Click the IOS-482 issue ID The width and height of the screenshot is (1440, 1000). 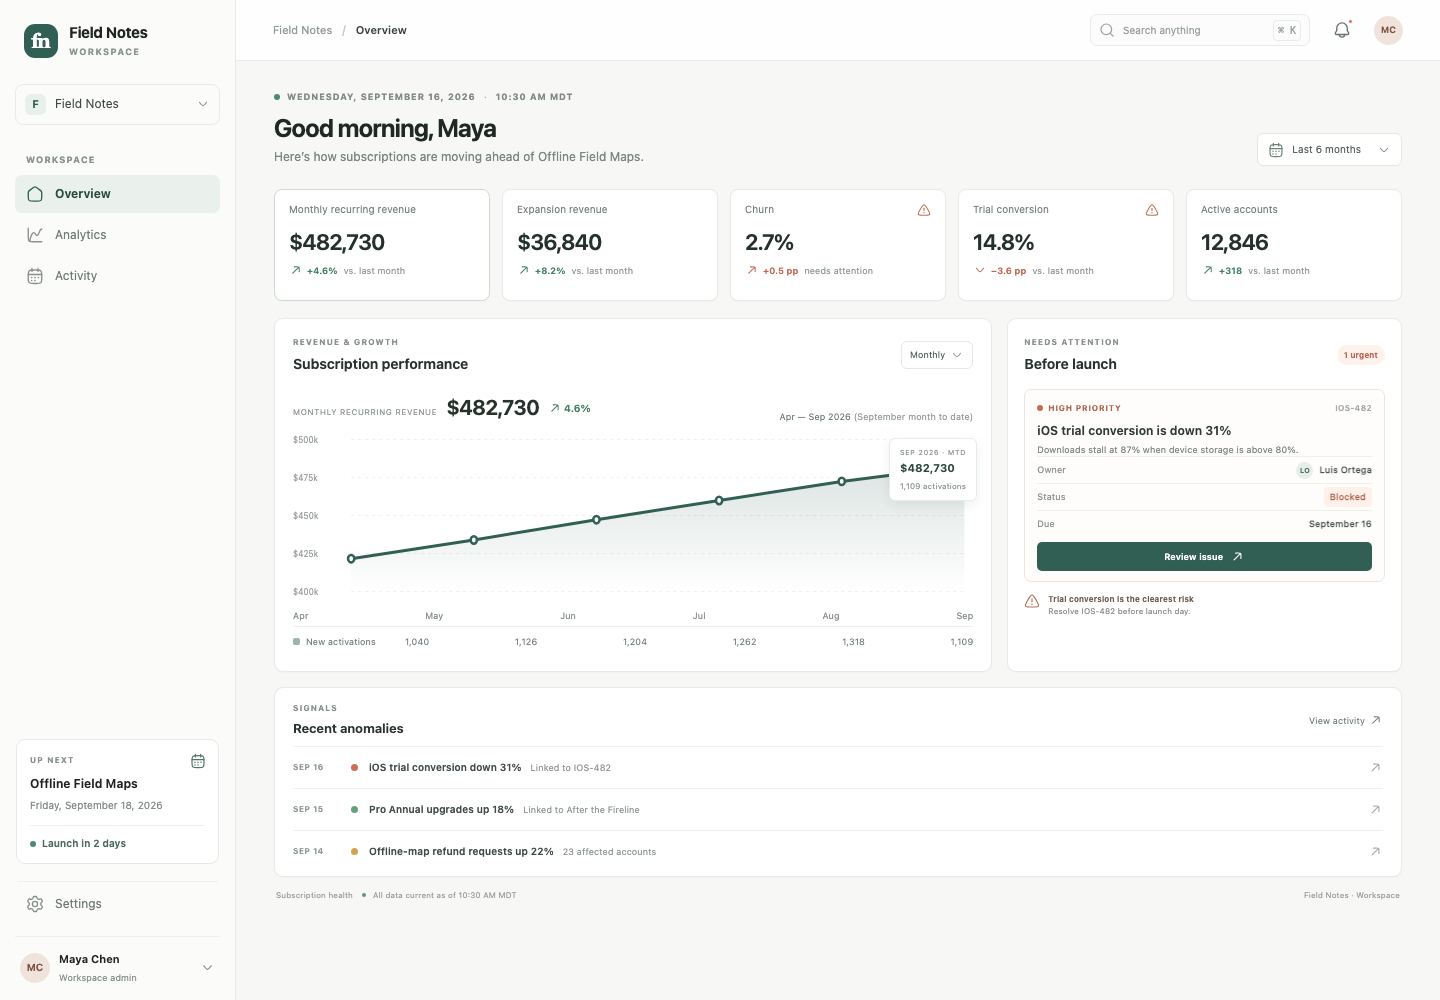[x=1353, y=408]
